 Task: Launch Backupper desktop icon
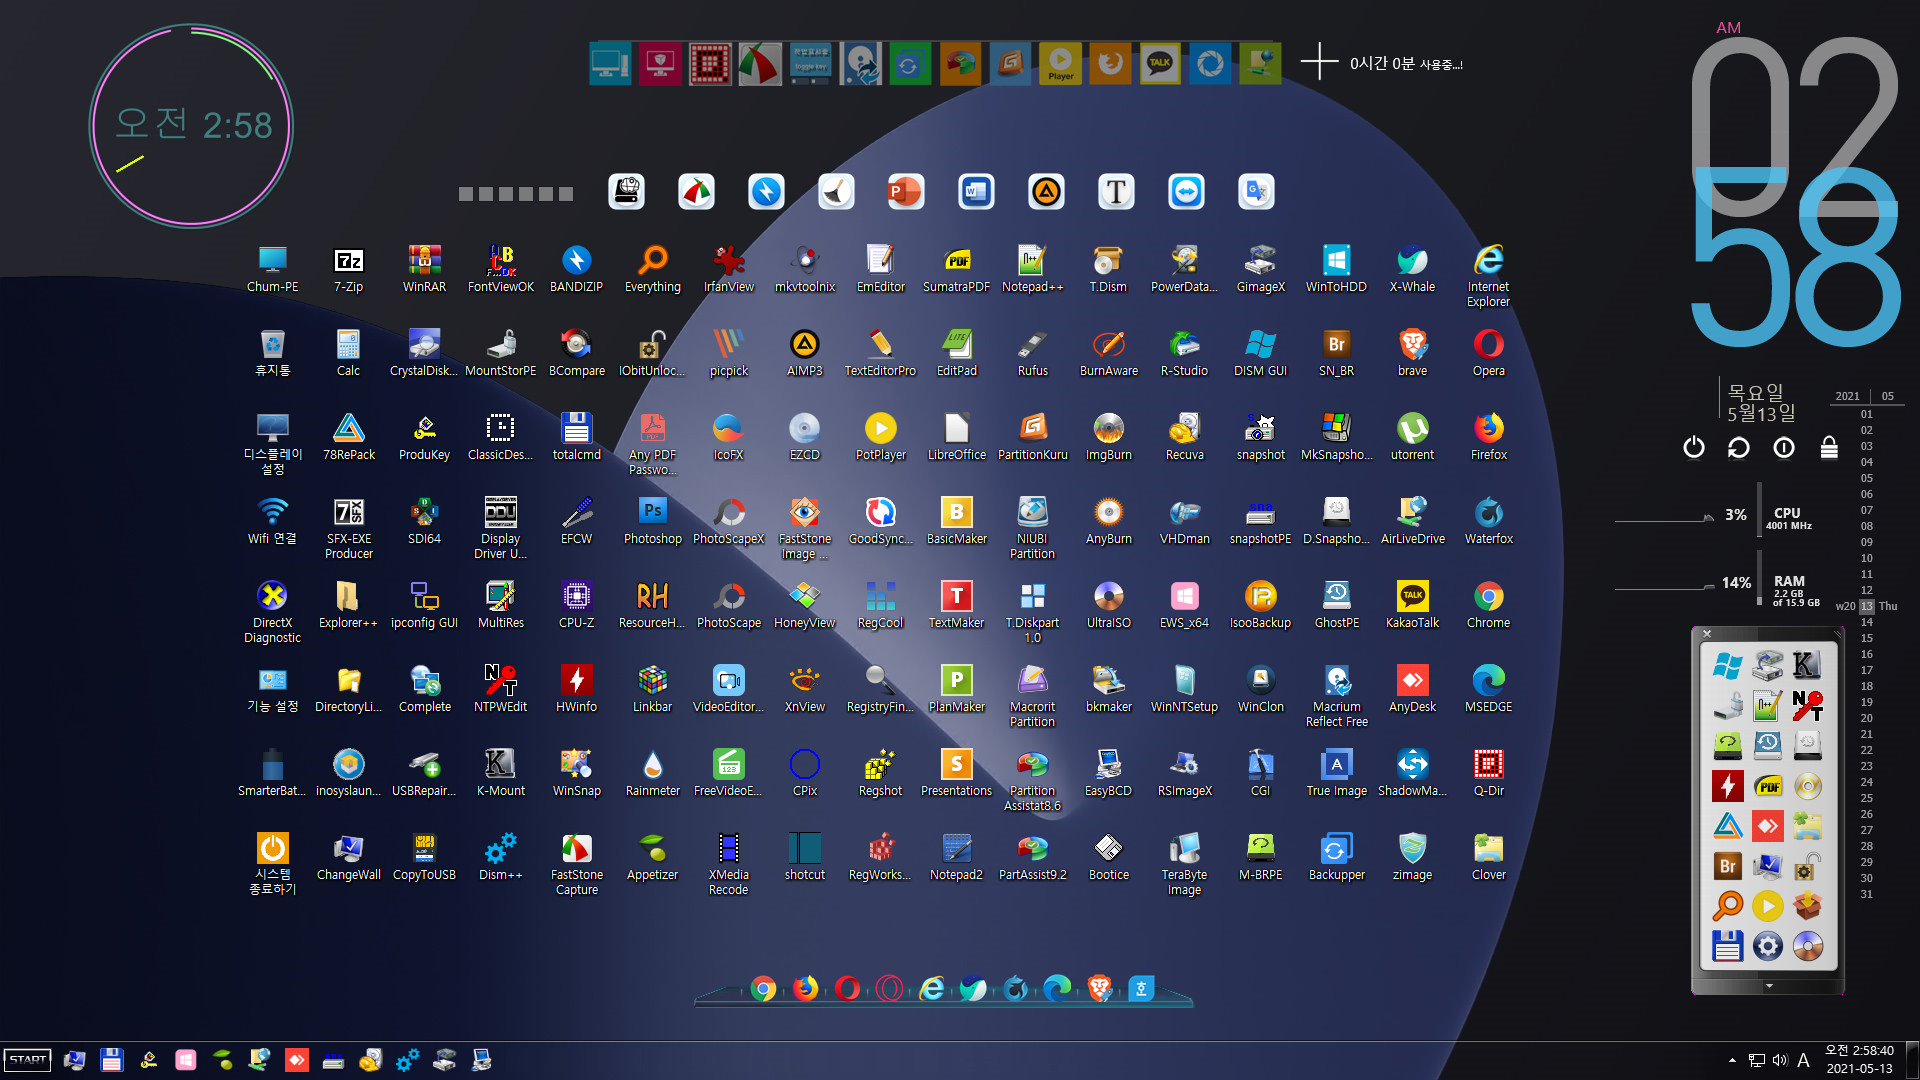[x=1336, y=856]
